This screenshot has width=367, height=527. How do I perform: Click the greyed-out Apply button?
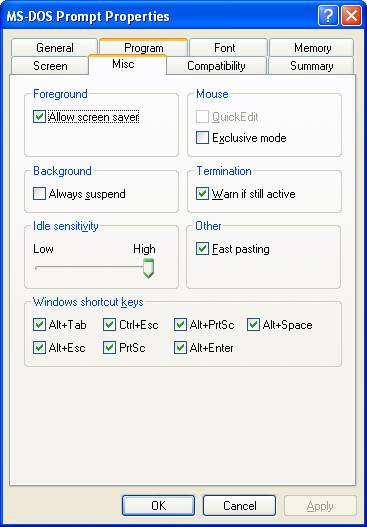click(320, 505)
